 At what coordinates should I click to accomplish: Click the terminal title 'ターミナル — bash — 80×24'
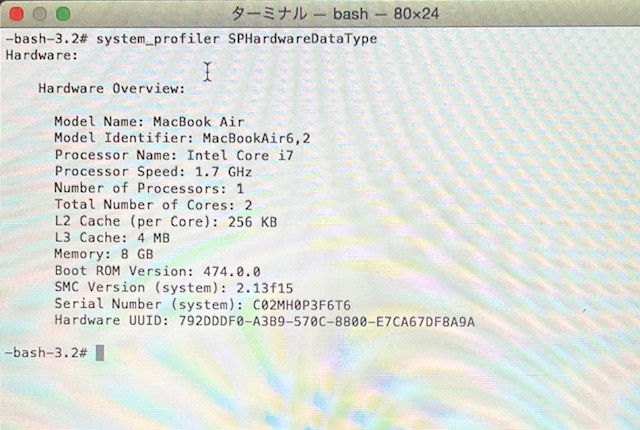[335, 14]
